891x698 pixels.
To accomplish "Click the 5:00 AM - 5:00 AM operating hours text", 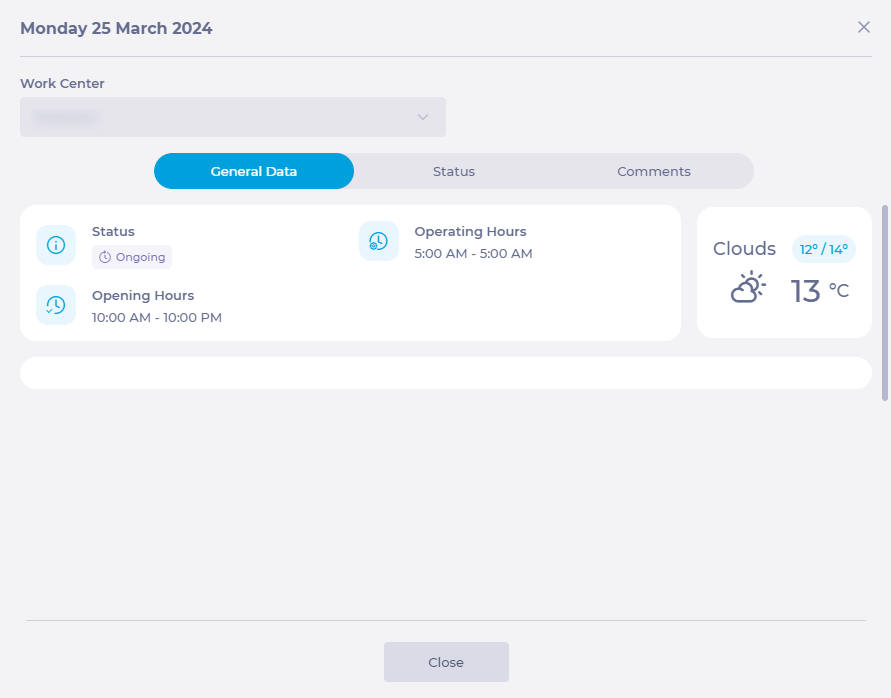I will pos(473,254).
